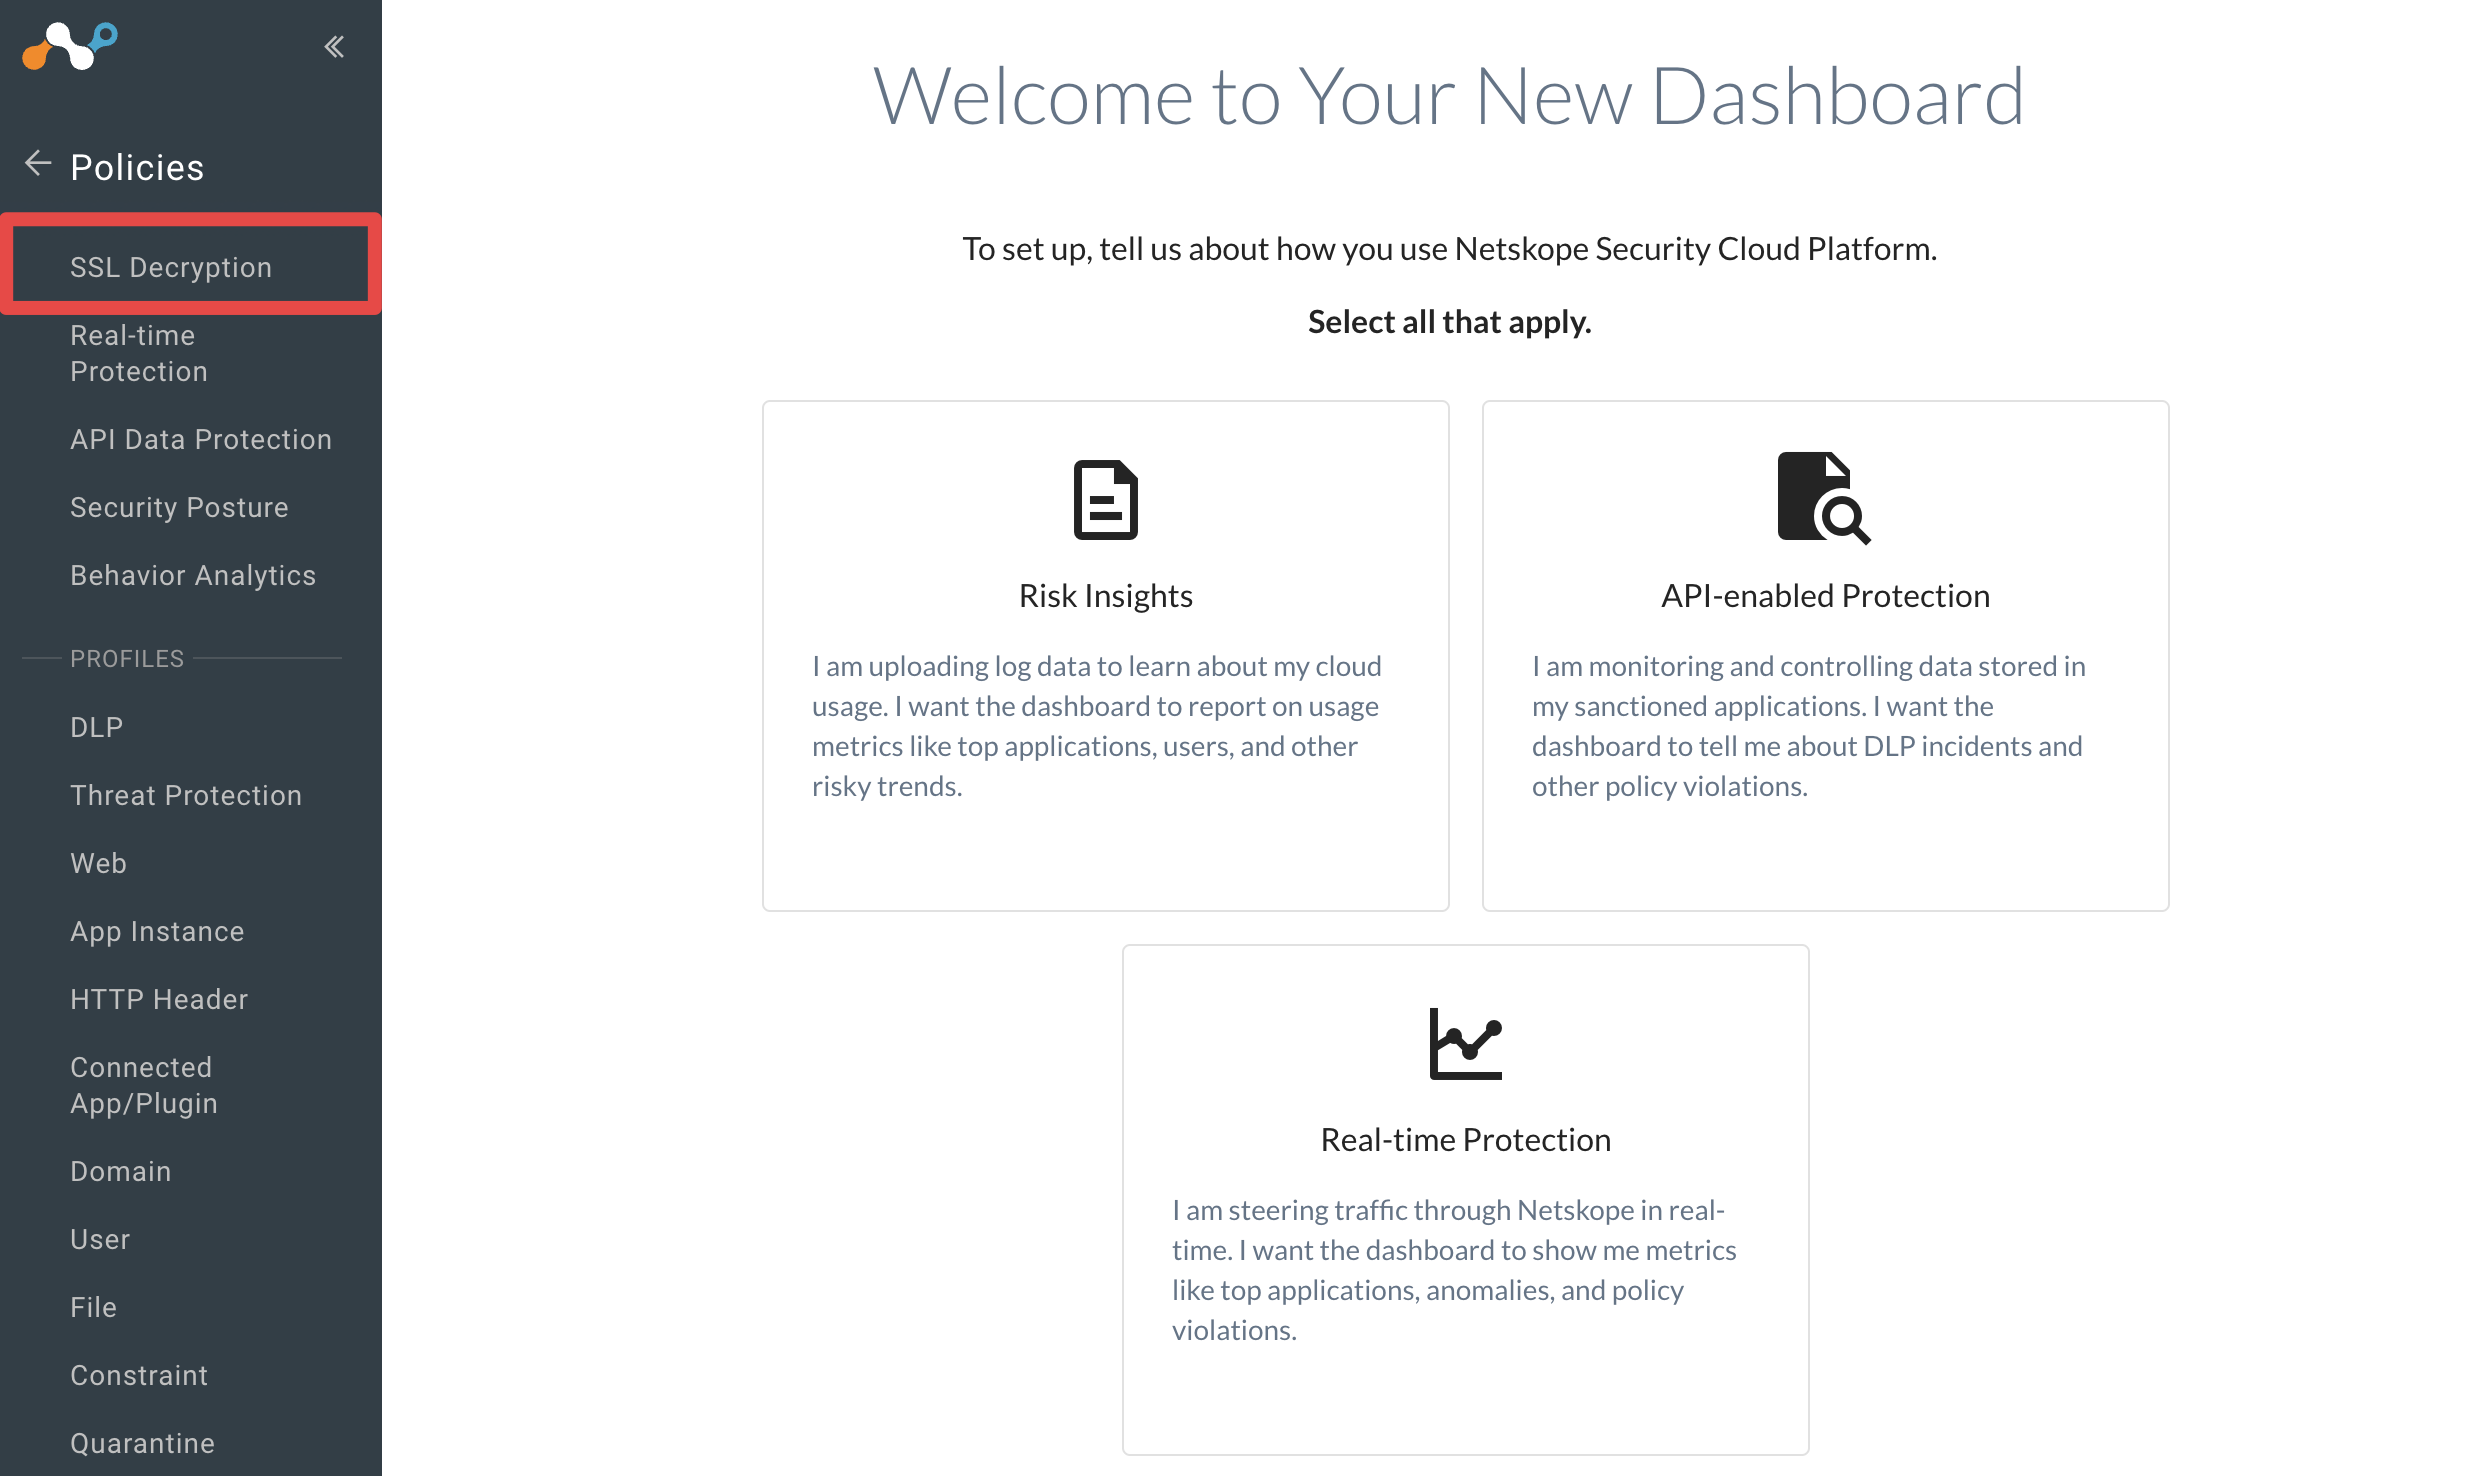The image size is (2488, 1476).
Task: Click the Risk Insights document icon
Action: pyautogui.click(x=1105, y=499)
